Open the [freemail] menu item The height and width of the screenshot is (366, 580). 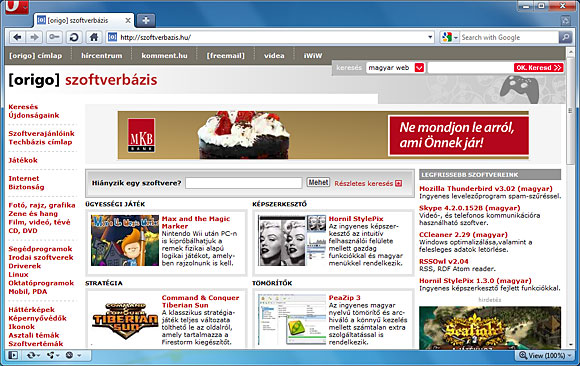pyautogui.click(x=226, y=56)
